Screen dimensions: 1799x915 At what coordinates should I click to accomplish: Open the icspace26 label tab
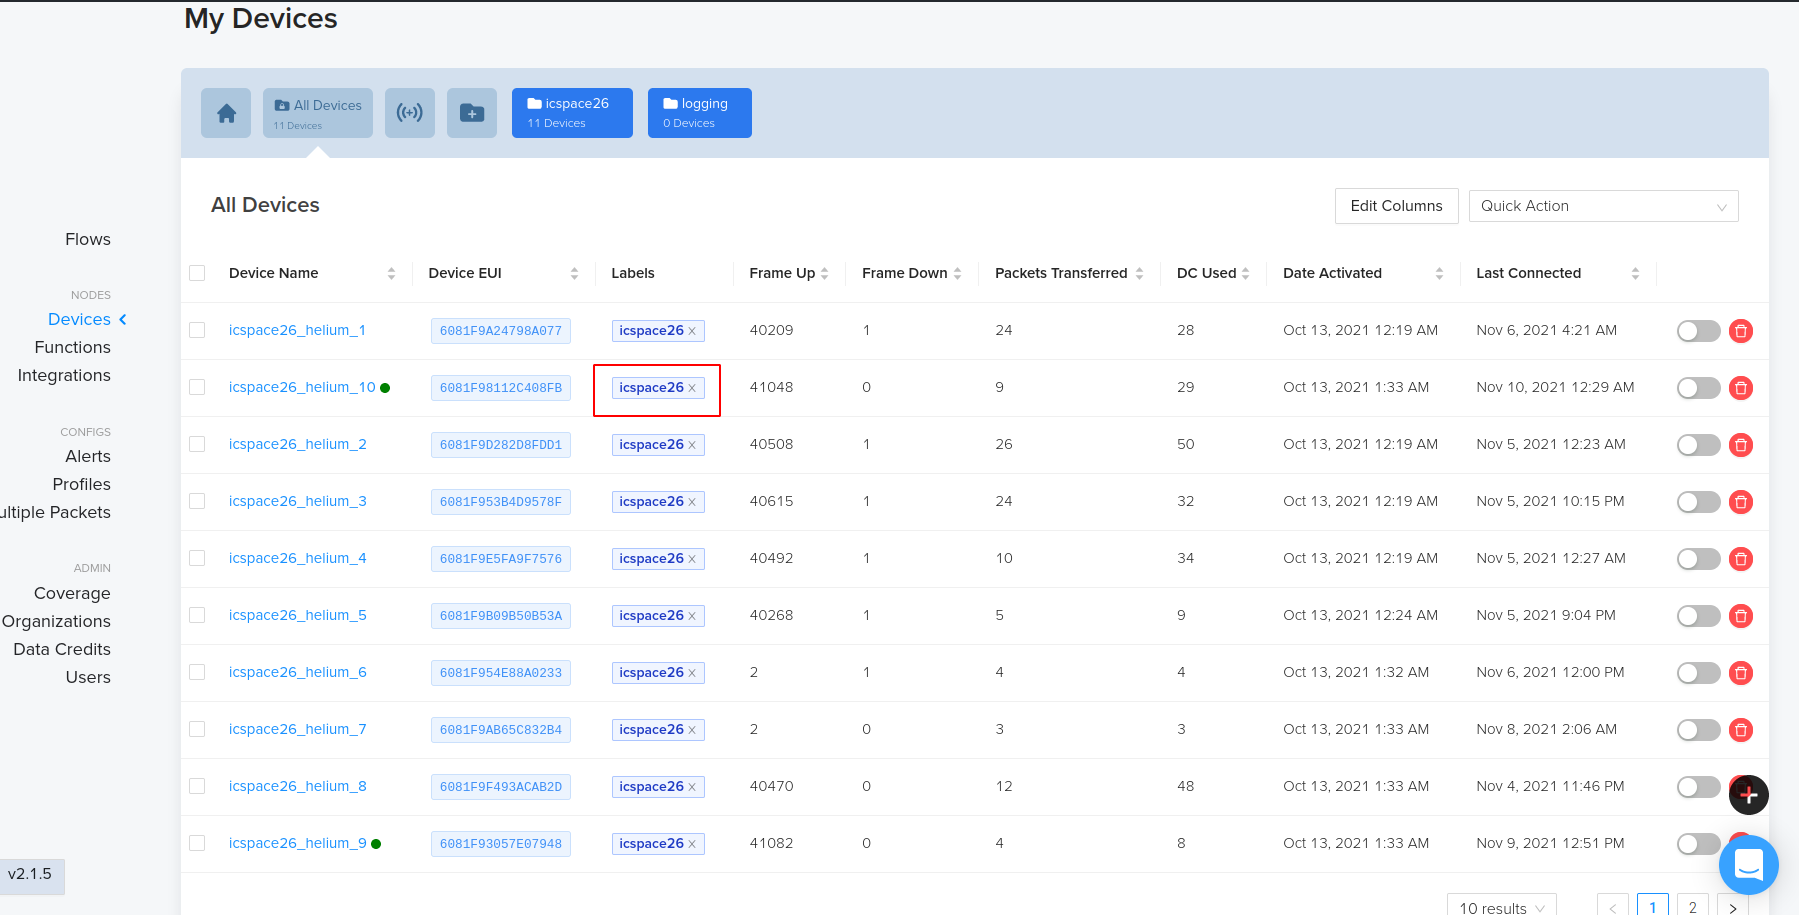572,113
